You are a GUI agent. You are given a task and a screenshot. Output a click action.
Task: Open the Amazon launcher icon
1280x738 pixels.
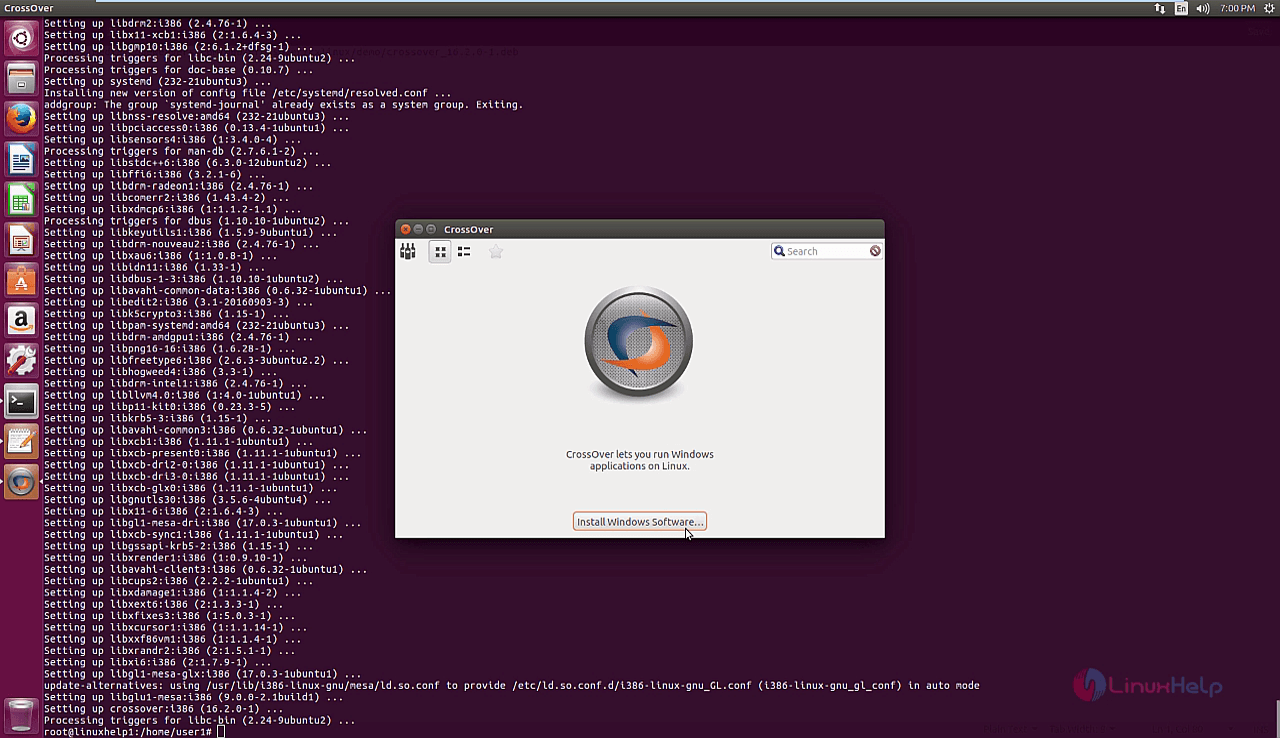(x=22, y=321)
